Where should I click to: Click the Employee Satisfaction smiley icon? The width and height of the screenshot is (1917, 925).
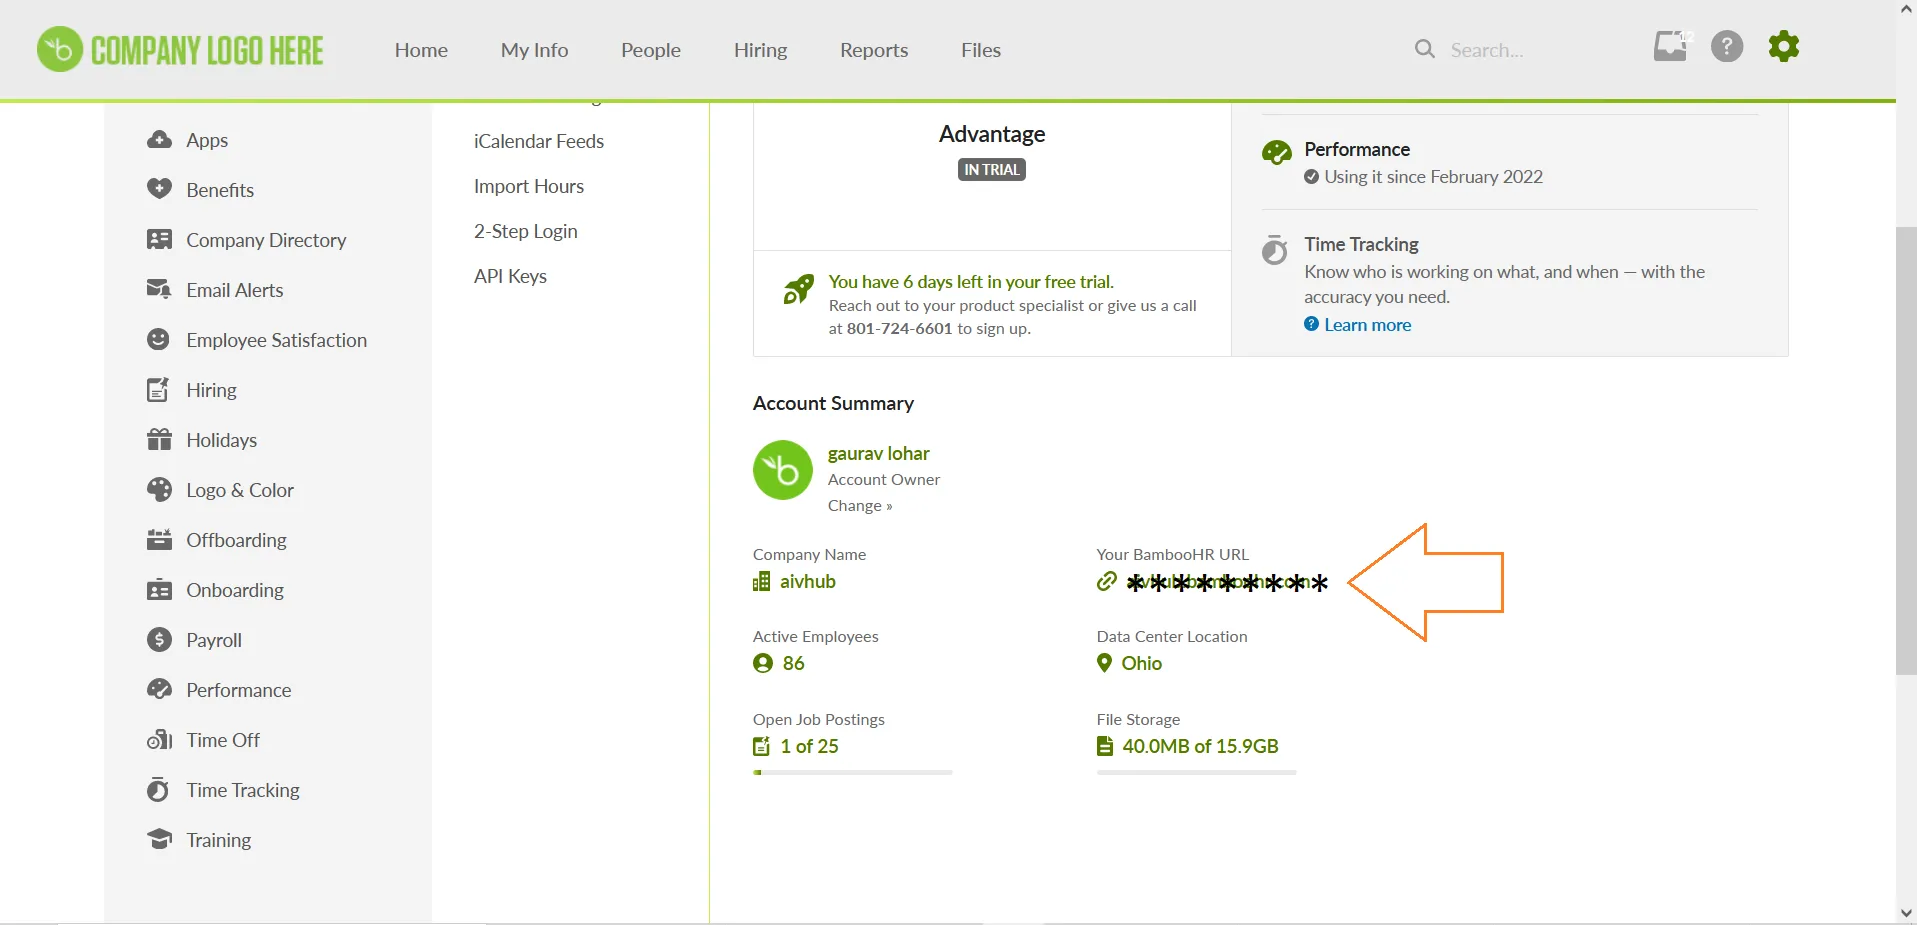point(159,340)
